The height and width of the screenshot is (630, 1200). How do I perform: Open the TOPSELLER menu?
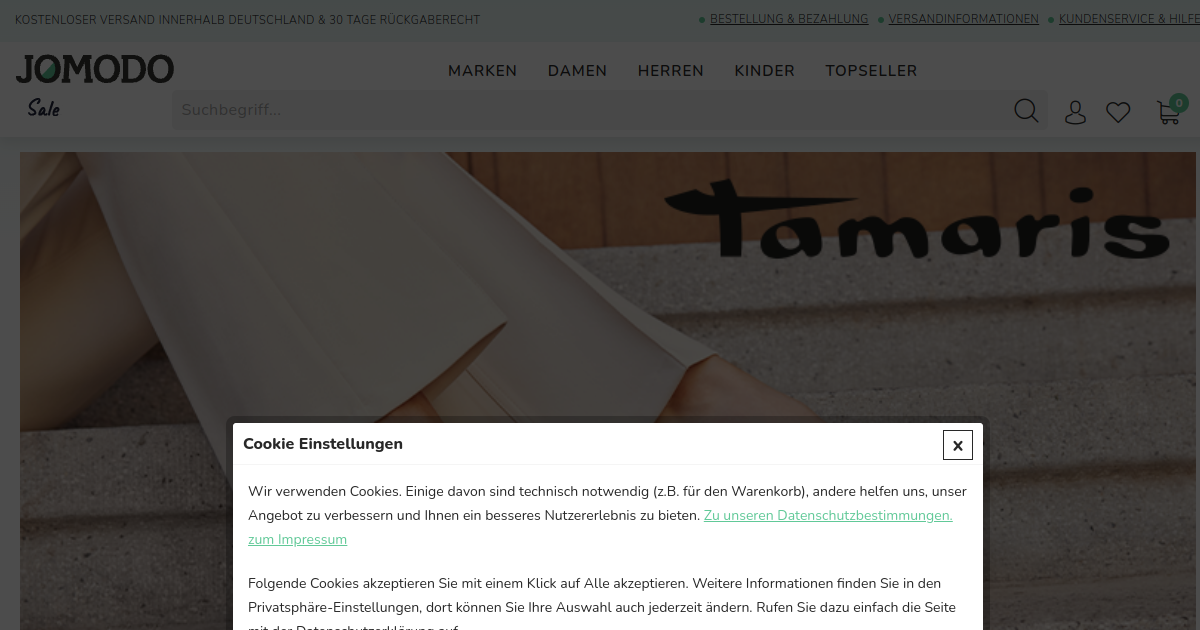871,71
